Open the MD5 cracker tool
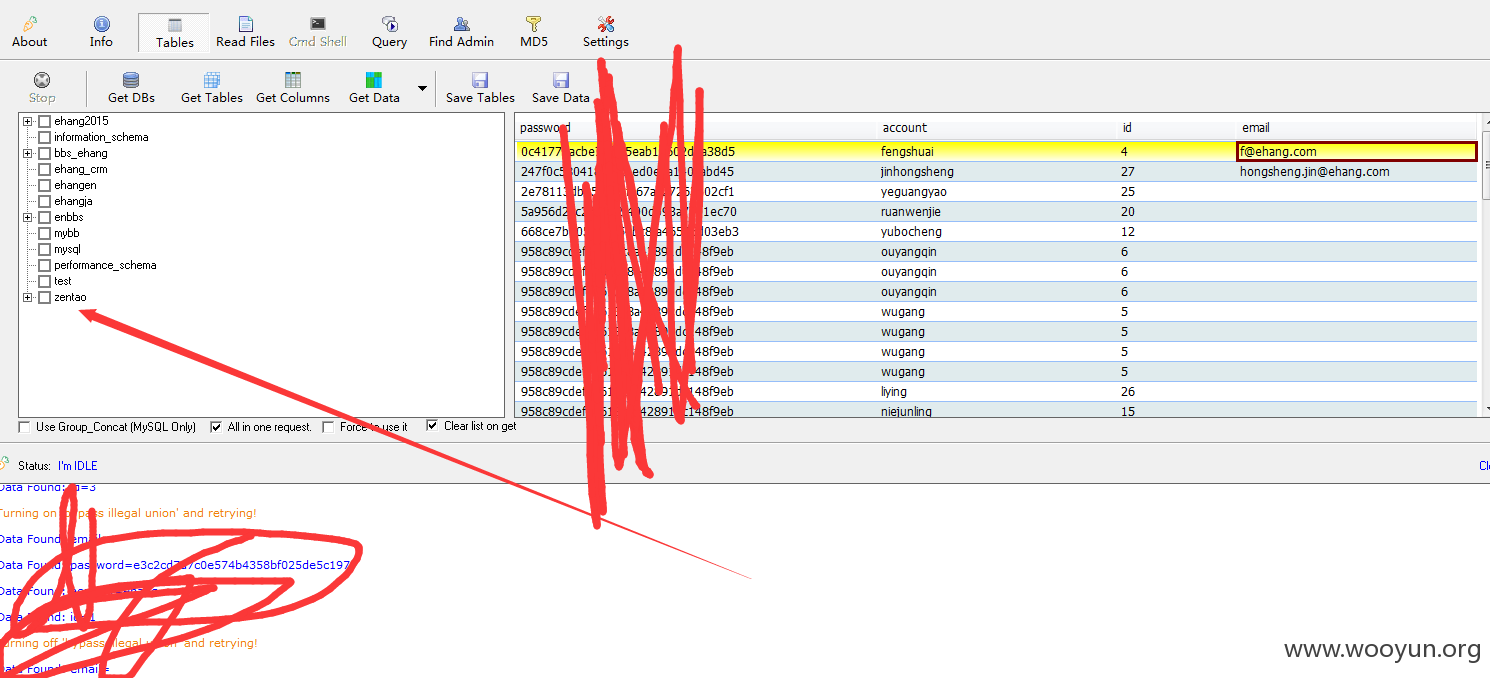 point(534,32)
